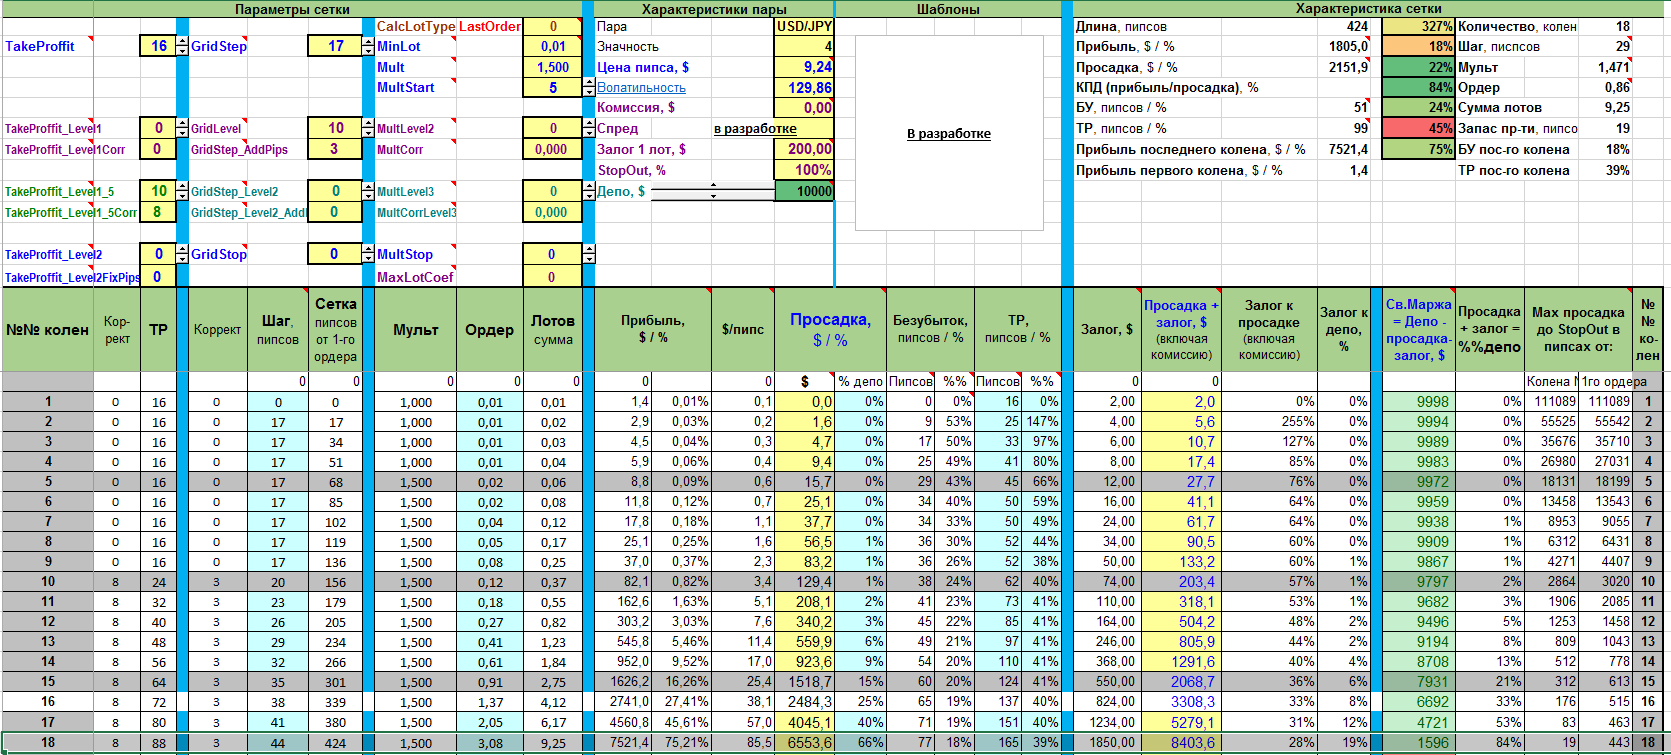Click 'в разработке' next to Спред

pyautogui.click(x=755, y=128)
